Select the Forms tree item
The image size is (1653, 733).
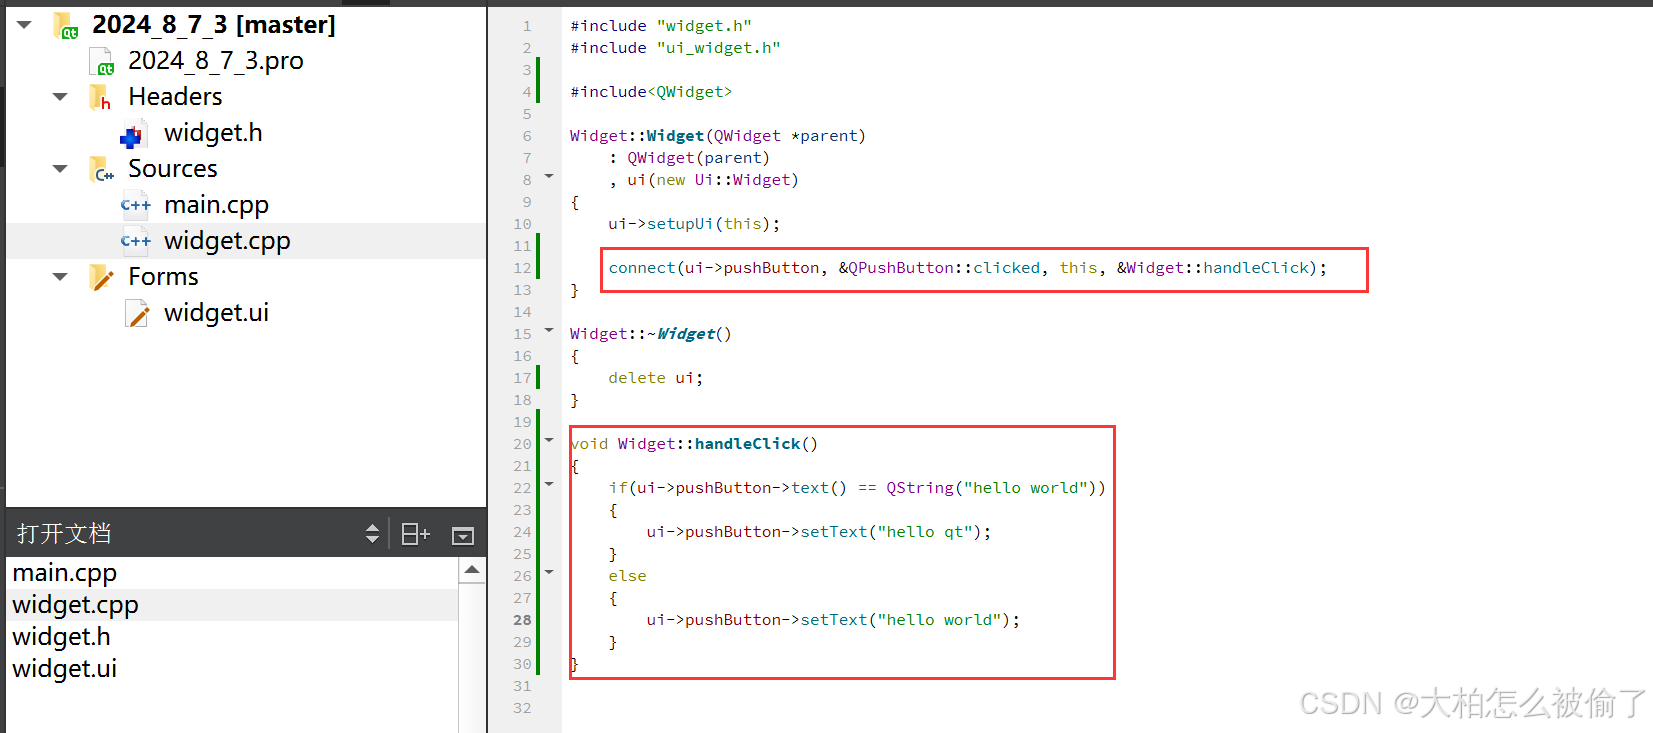click(x=163, y=277)
